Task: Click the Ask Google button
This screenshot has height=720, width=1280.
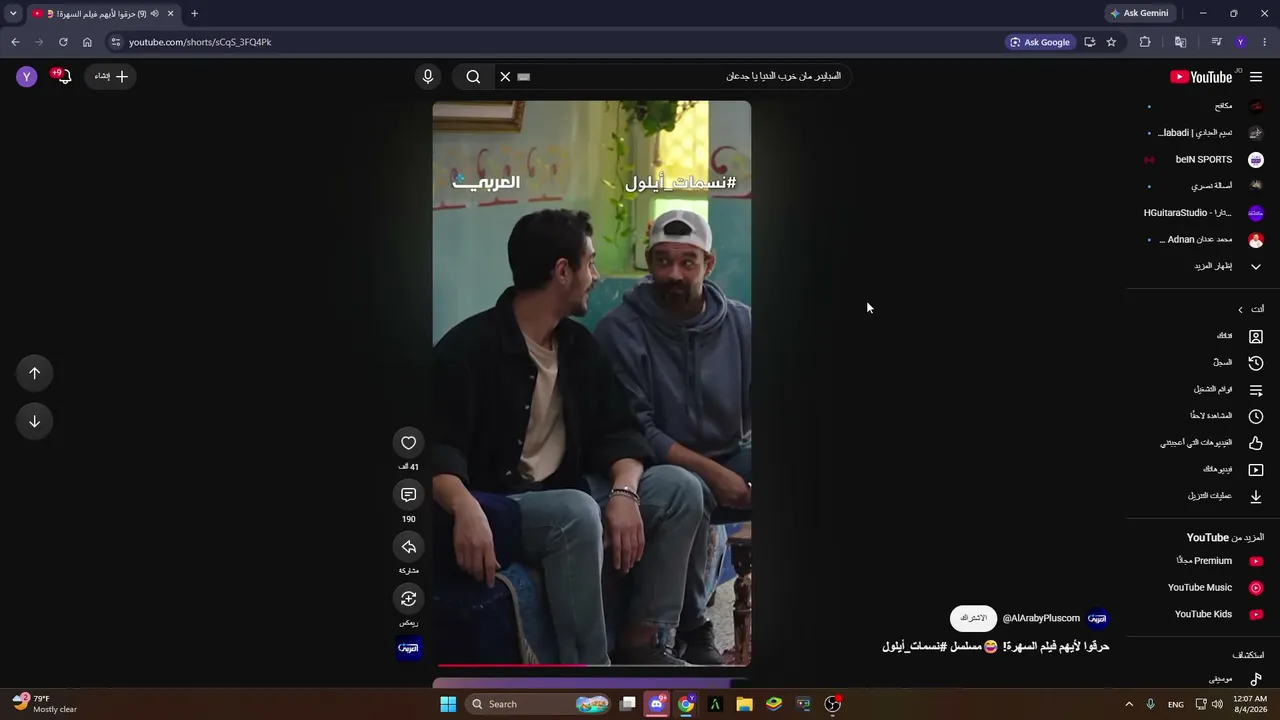Action: tap(1040, 42)
